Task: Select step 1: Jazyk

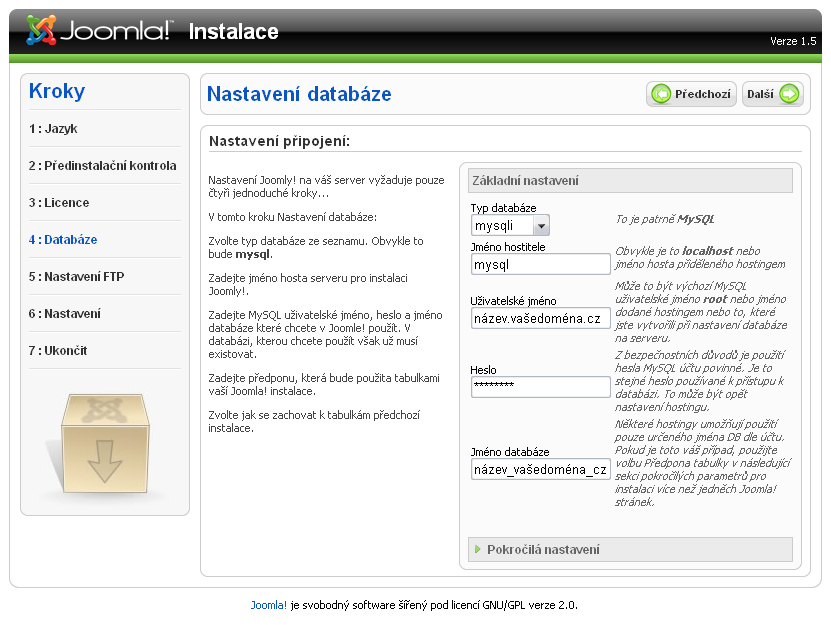Action: [x=53, y=129]
